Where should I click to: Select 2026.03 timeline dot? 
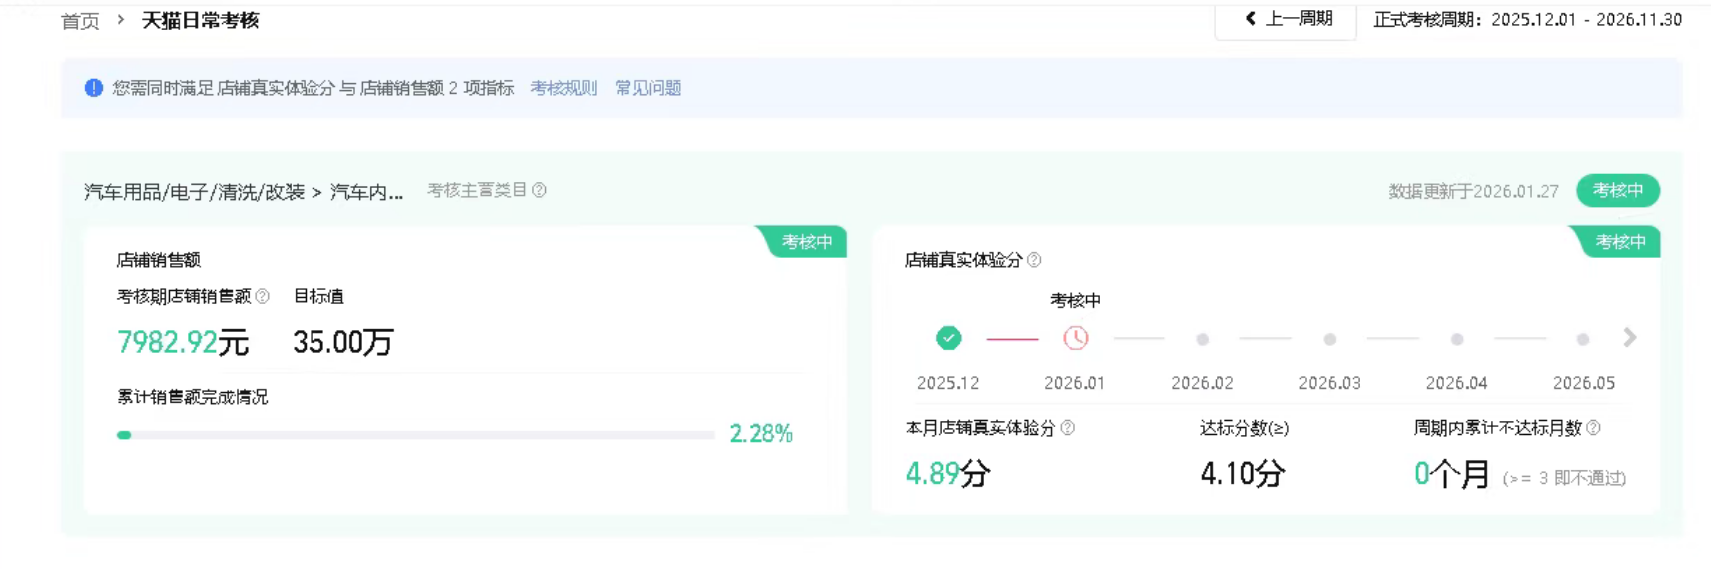pyautogui.click(x=1330, y=340)
